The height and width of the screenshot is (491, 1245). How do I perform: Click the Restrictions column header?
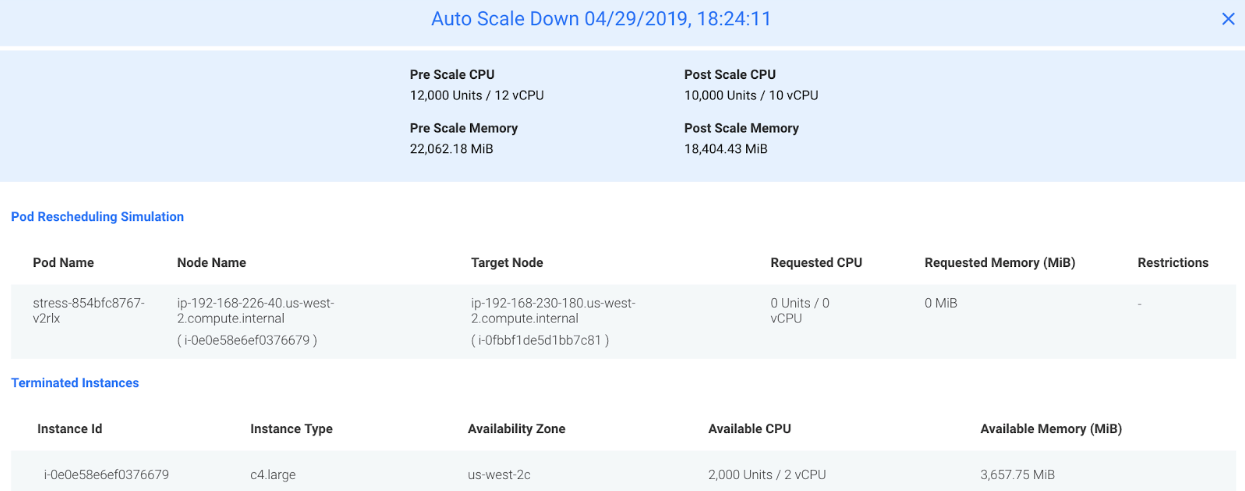tap(1173, 263)
